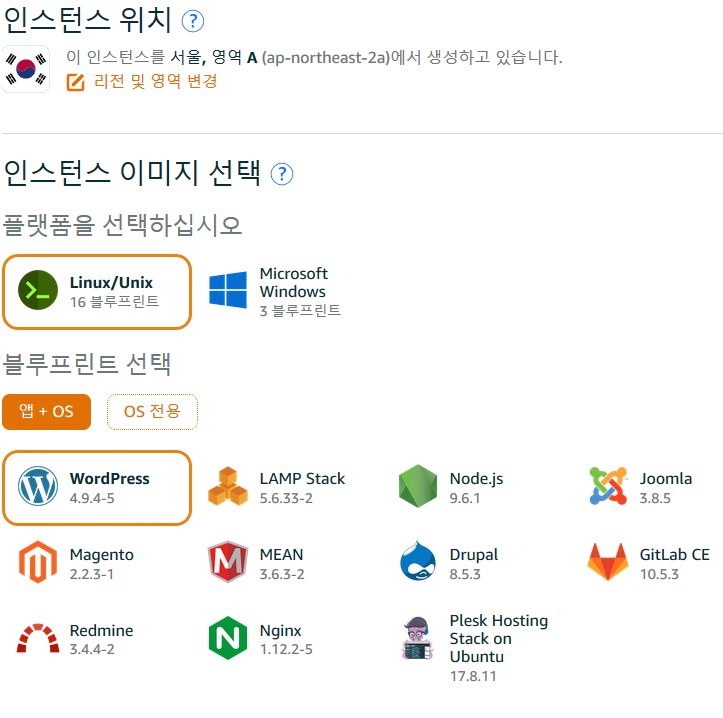Select the Linux/Unix platform card

pyautogui.click(x=97, y=292)
